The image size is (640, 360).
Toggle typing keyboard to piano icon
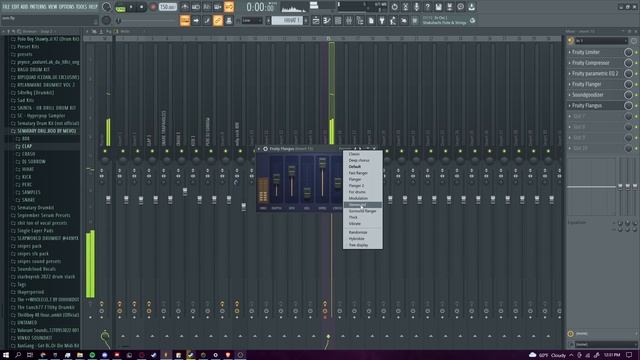(185, 20)
